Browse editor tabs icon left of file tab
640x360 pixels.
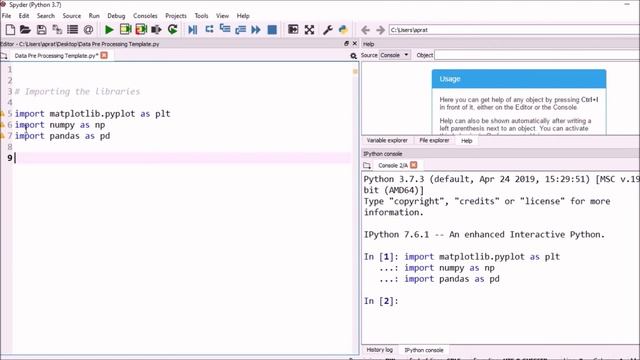pyautogui.click(x=4, y=56)
